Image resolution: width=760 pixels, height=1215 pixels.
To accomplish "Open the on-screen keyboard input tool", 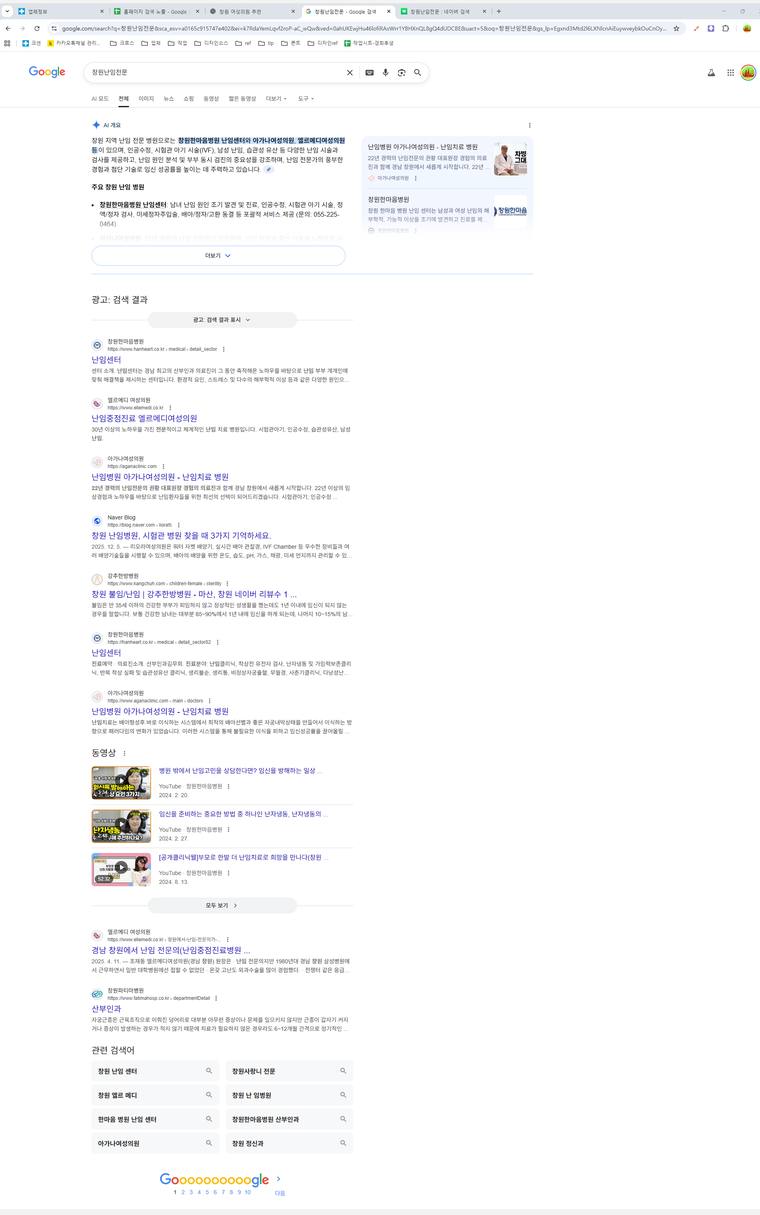I will coord(369,72).
